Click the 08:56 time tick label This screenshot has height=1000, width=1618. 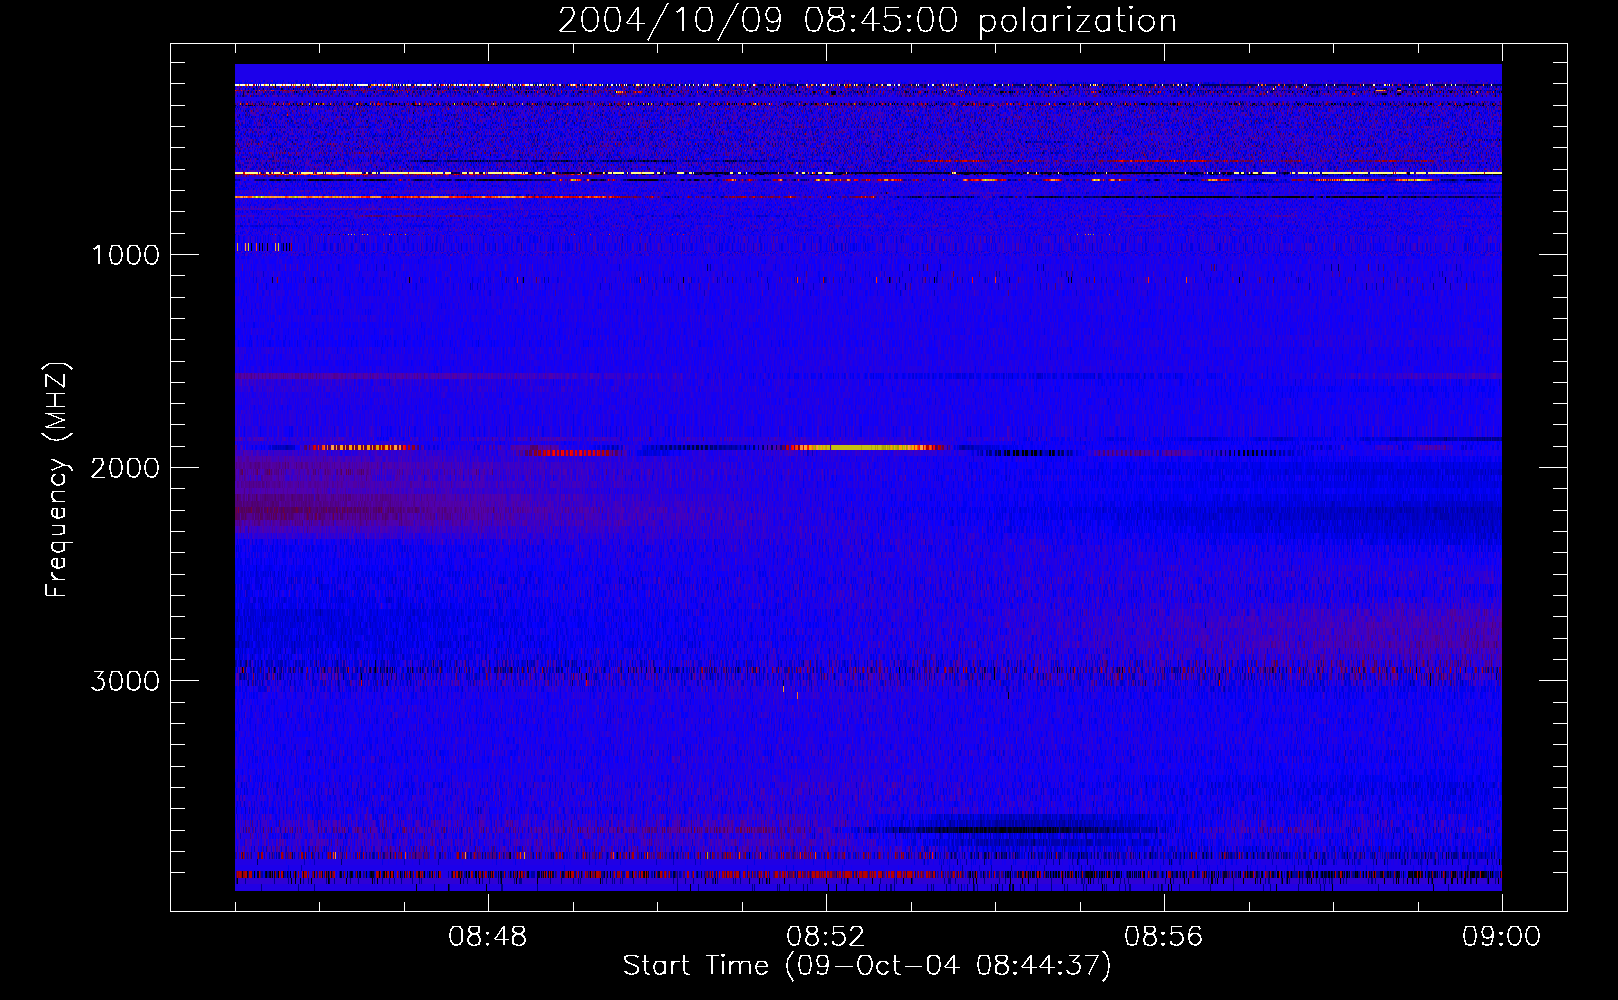click(x=1164, y=937)
